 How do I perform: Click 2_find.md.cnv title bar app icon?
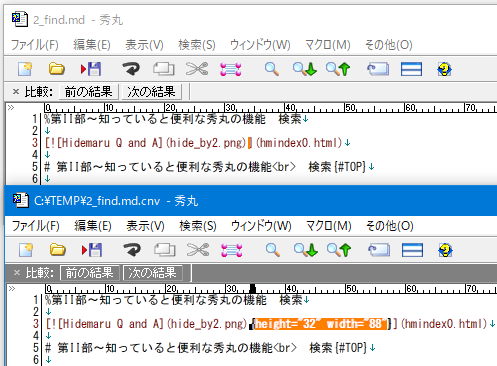click(x=21, y=200)
